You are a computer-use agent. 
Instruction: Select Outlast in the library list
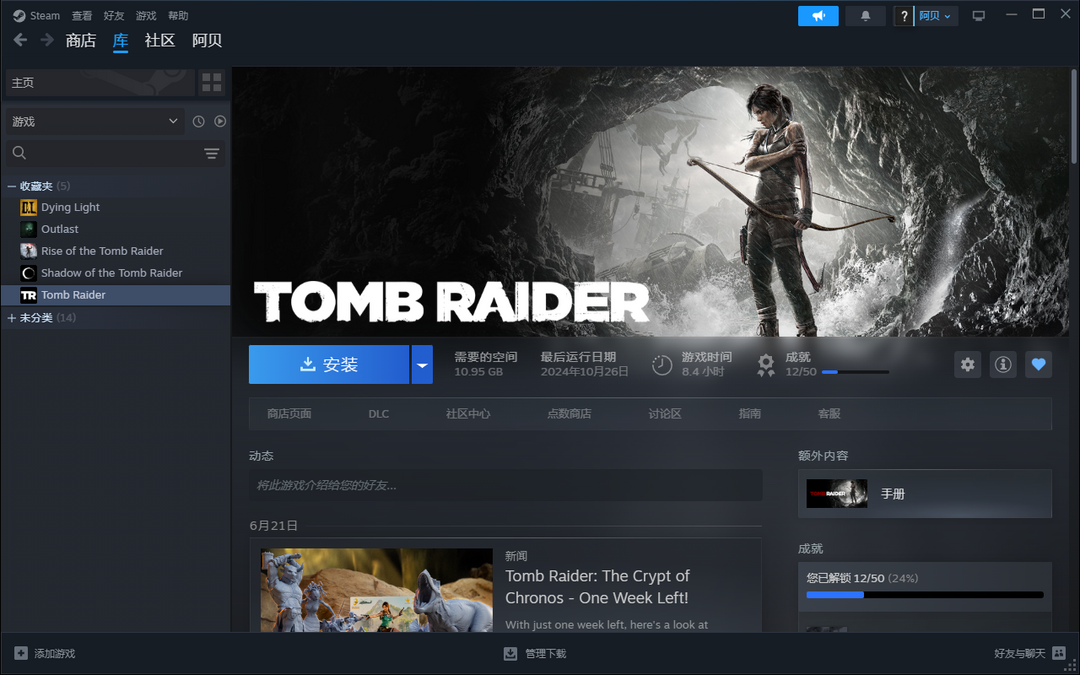click(x=60, y=229)
